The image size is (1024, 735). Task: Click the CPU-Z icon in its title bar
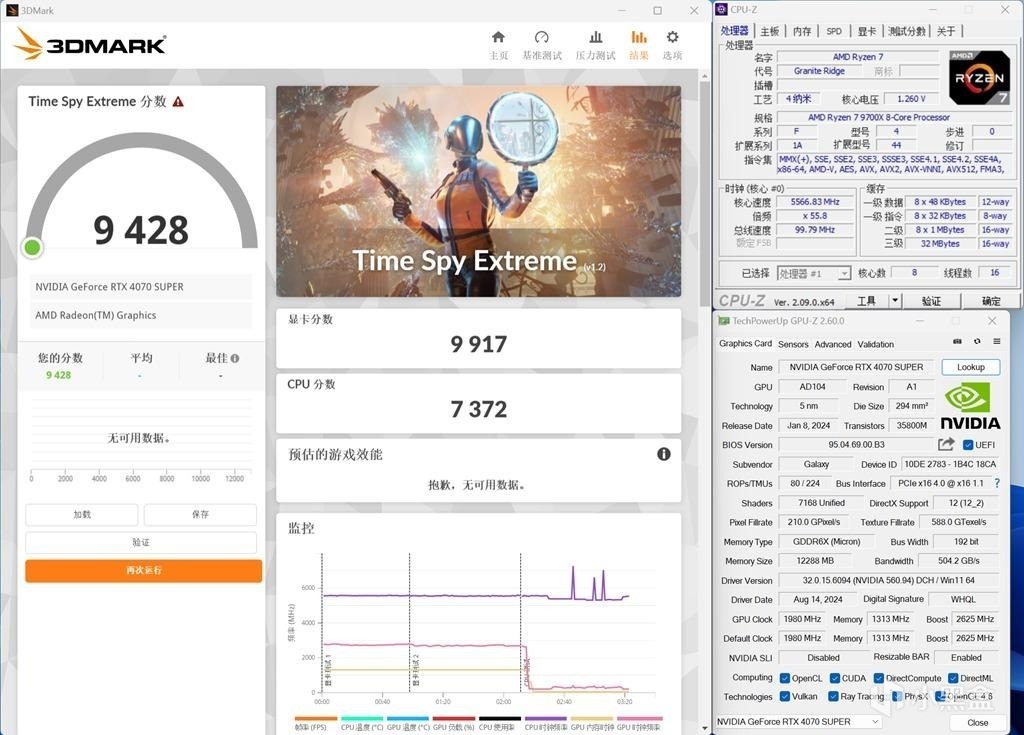(x=721, y=9)
